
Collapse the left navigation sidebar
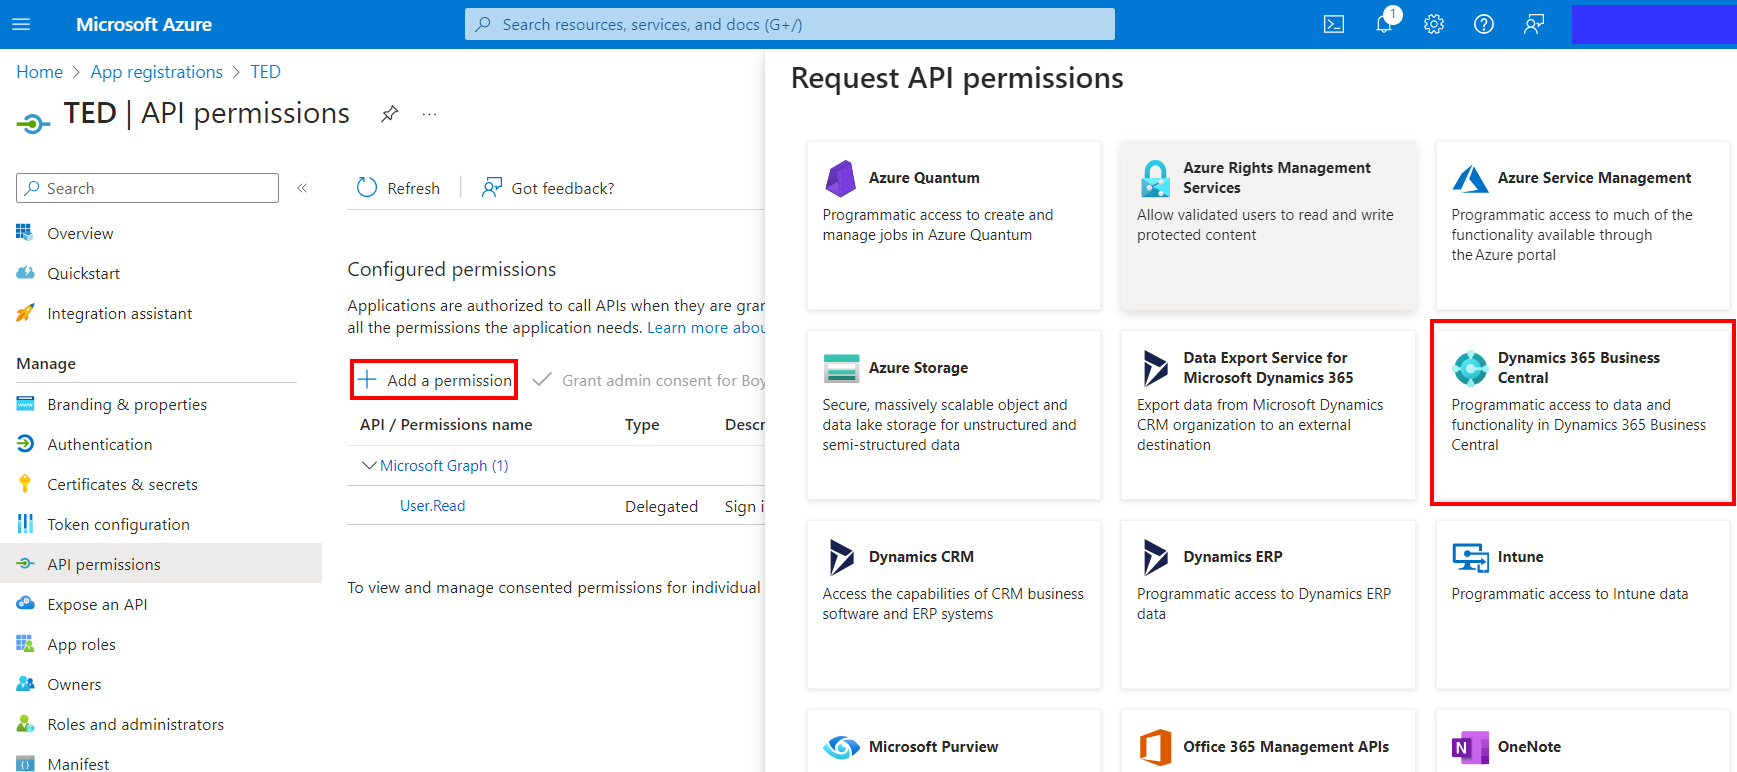pos(302,188)
